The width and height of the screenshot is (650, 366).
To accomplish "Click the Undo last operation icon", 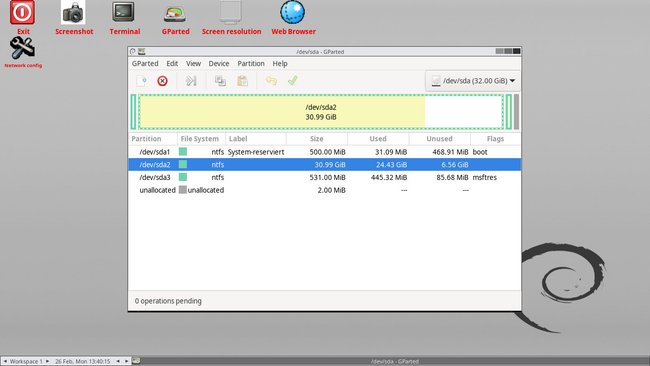I will [x=271, y=80].
